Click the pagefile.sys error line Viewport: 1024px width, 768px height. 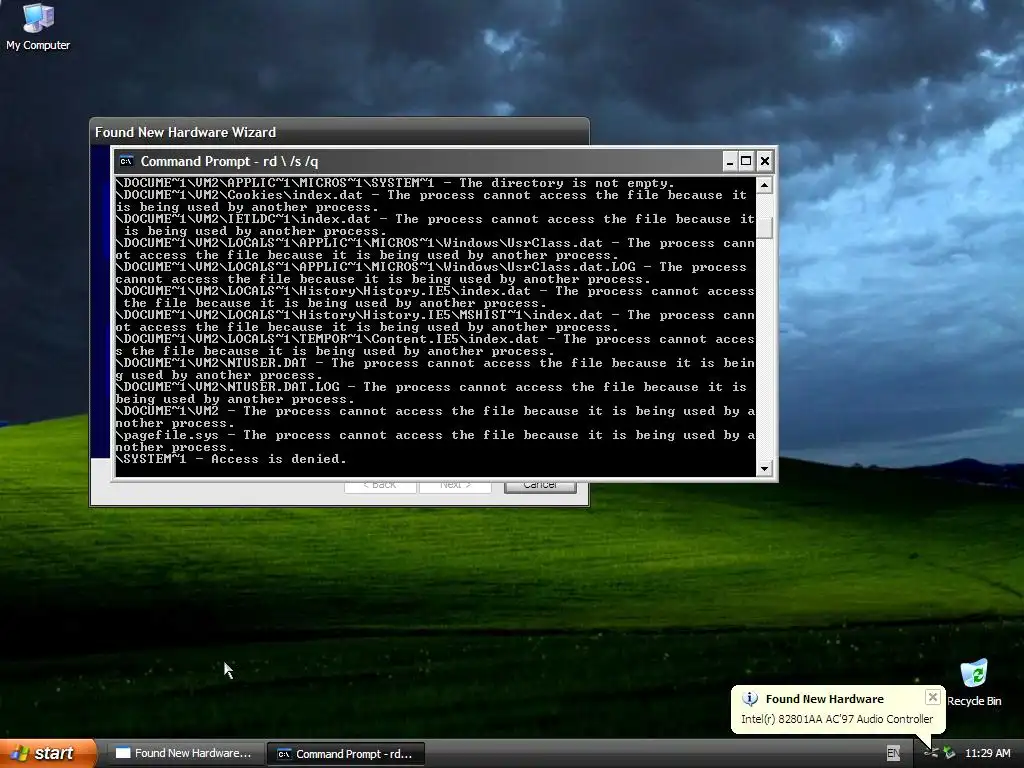tap(436, 441)
